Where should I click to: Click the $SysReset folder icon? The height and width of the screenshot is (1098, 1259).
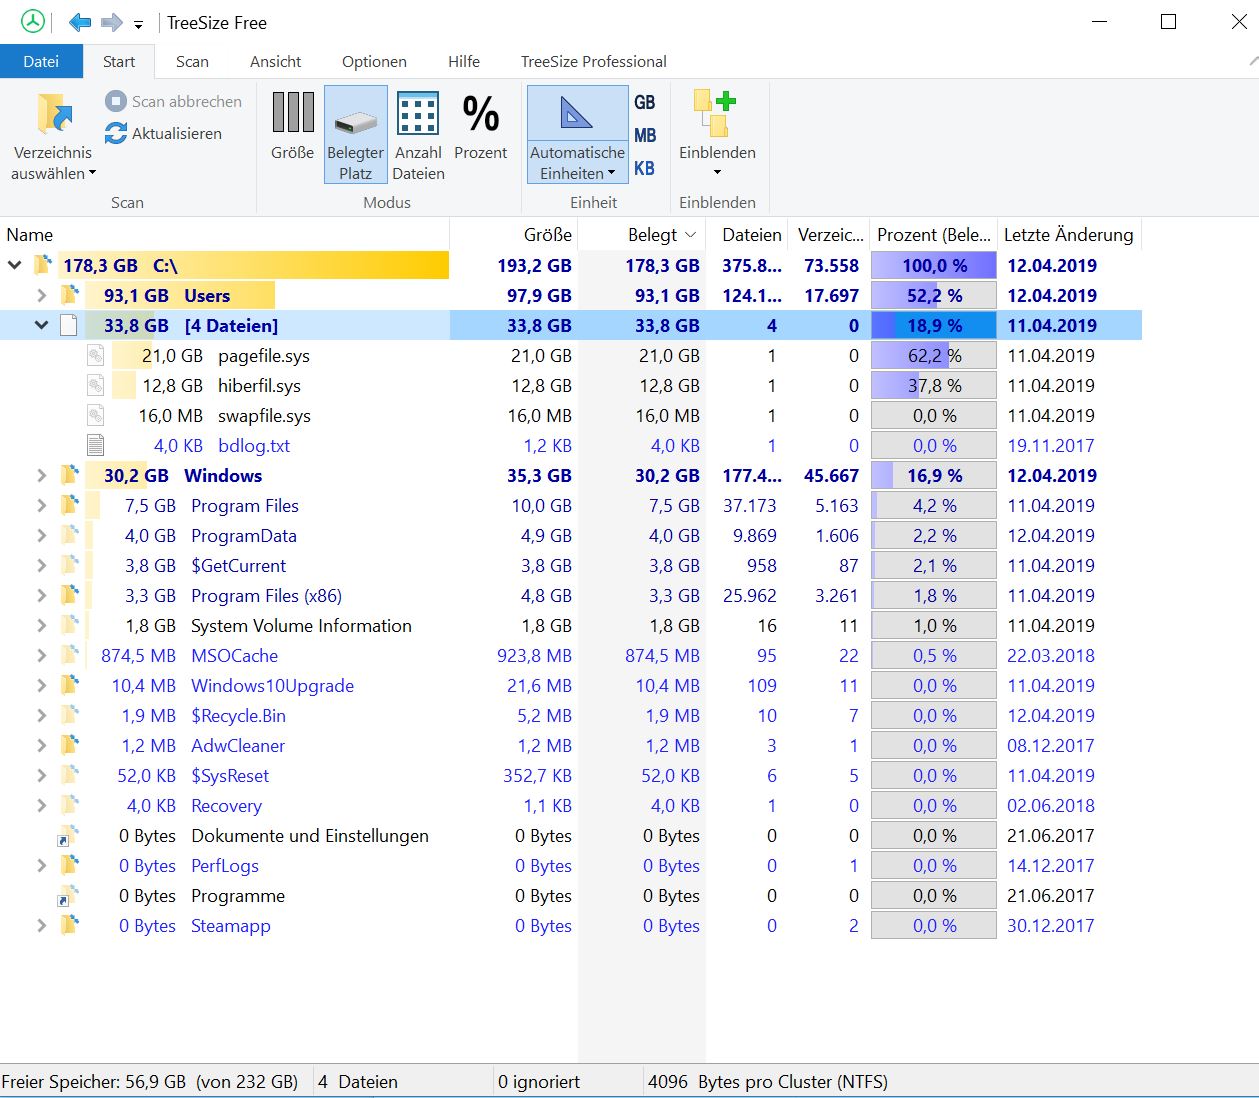tap(69, 775)
